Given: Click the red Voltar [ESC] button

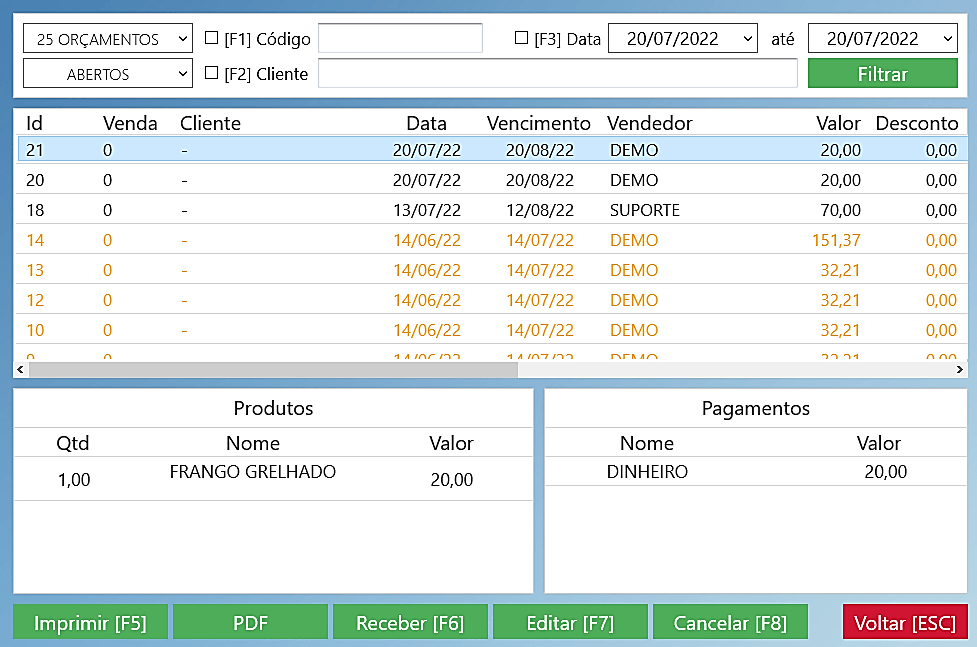Looking at the screenshot, I should (905, 623).
